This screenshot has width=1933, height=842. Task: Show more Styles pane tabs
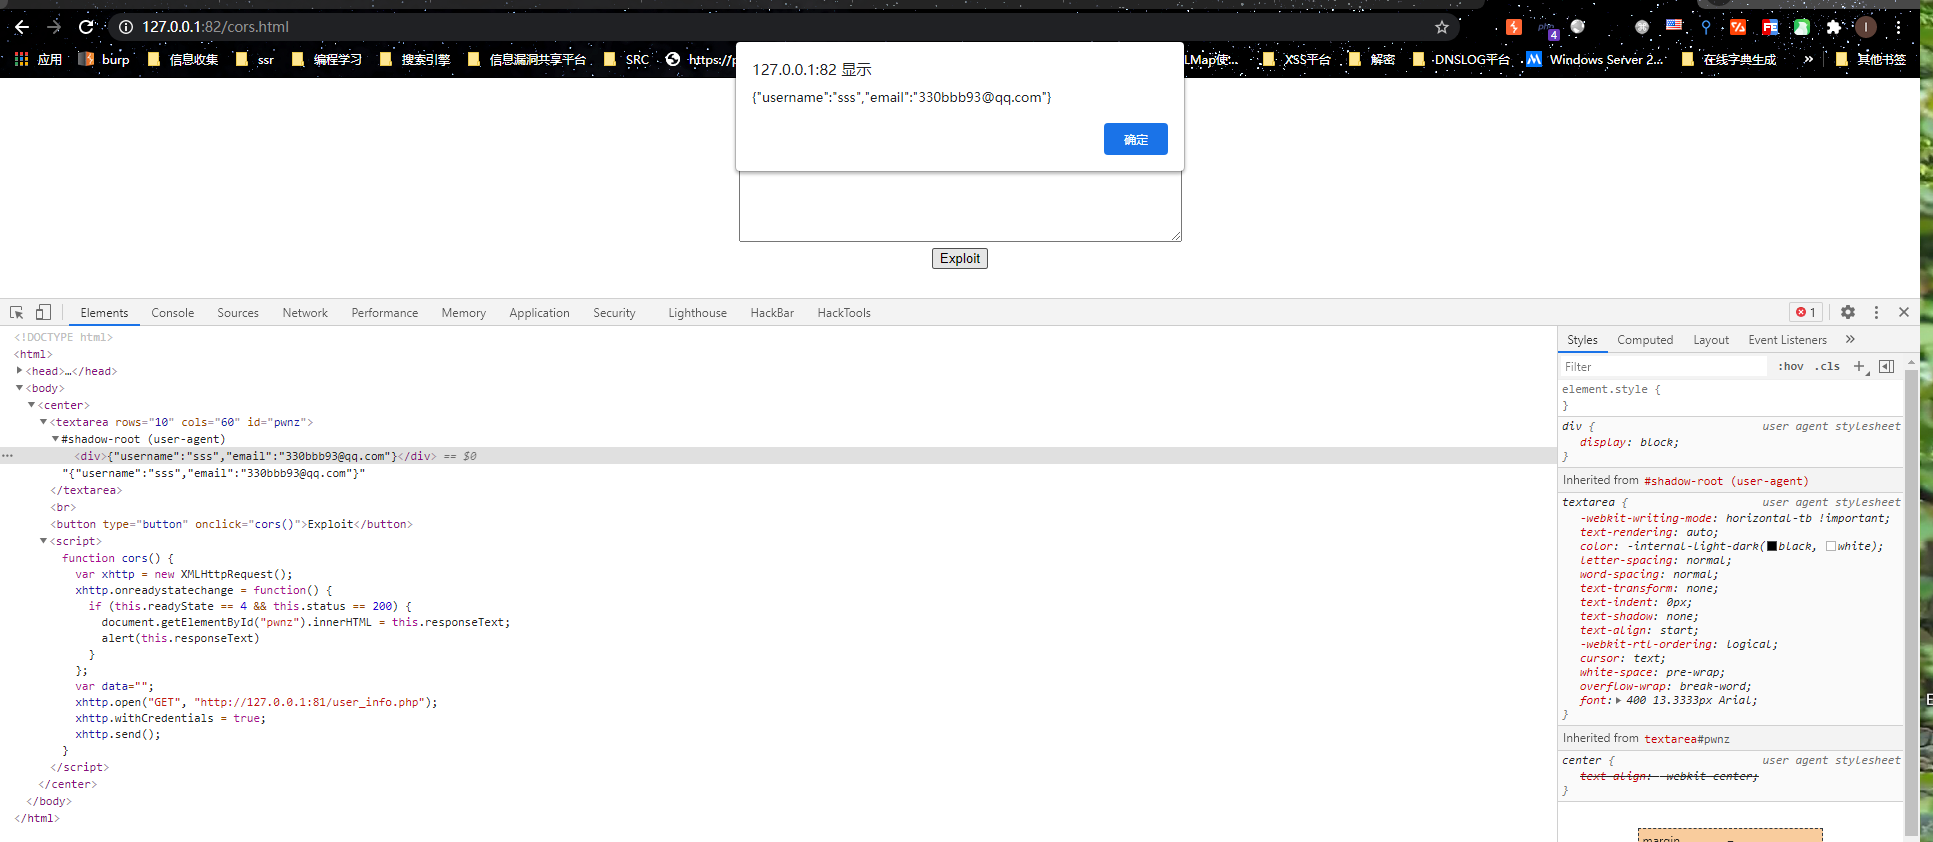1850,339
